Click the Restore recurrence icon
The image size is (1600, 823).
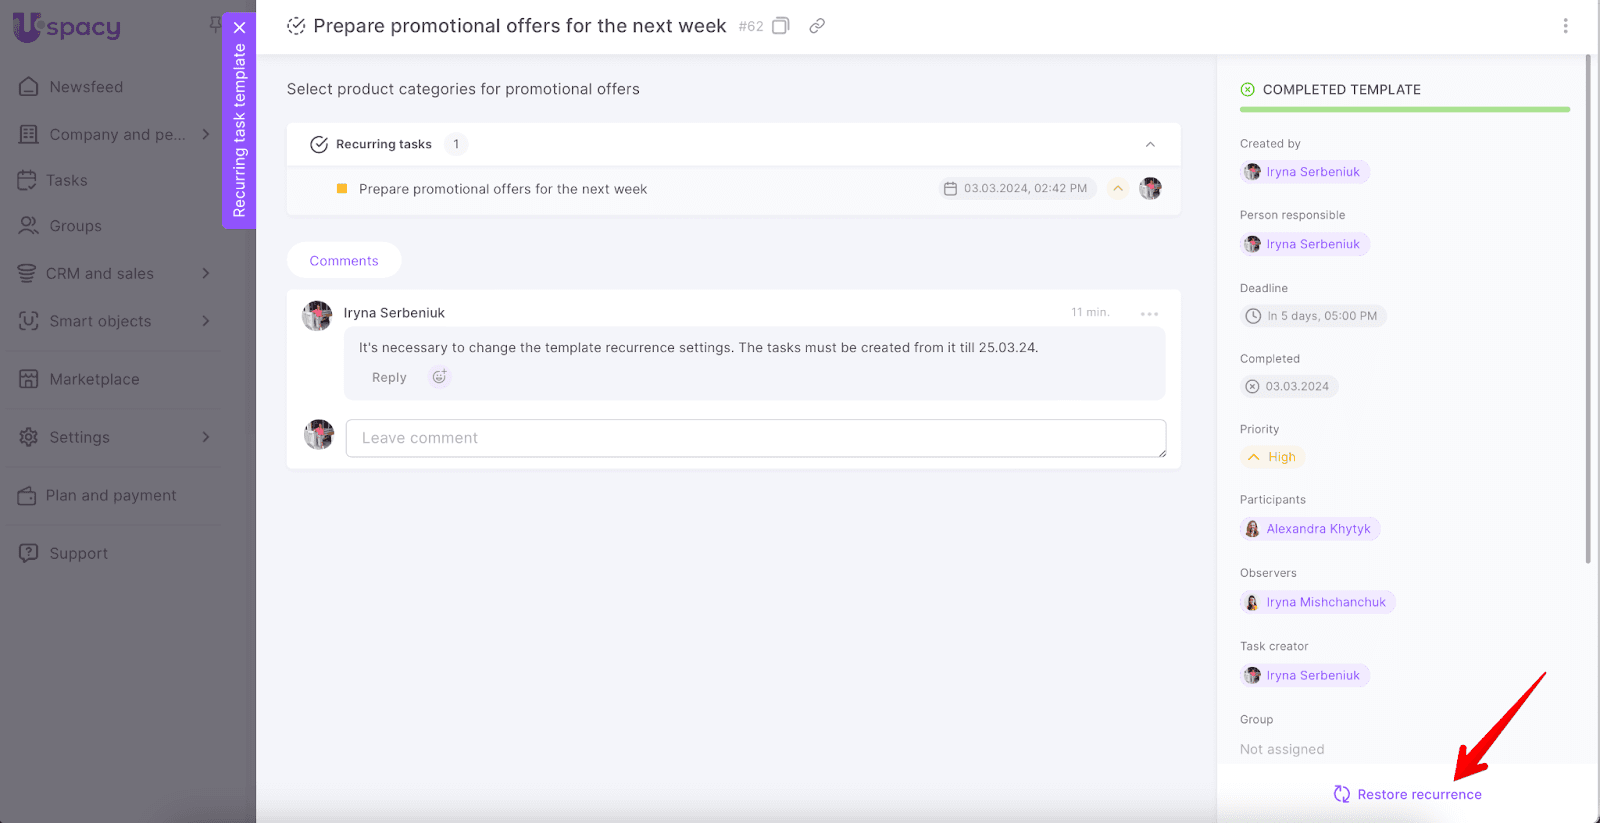(1342, 794)
